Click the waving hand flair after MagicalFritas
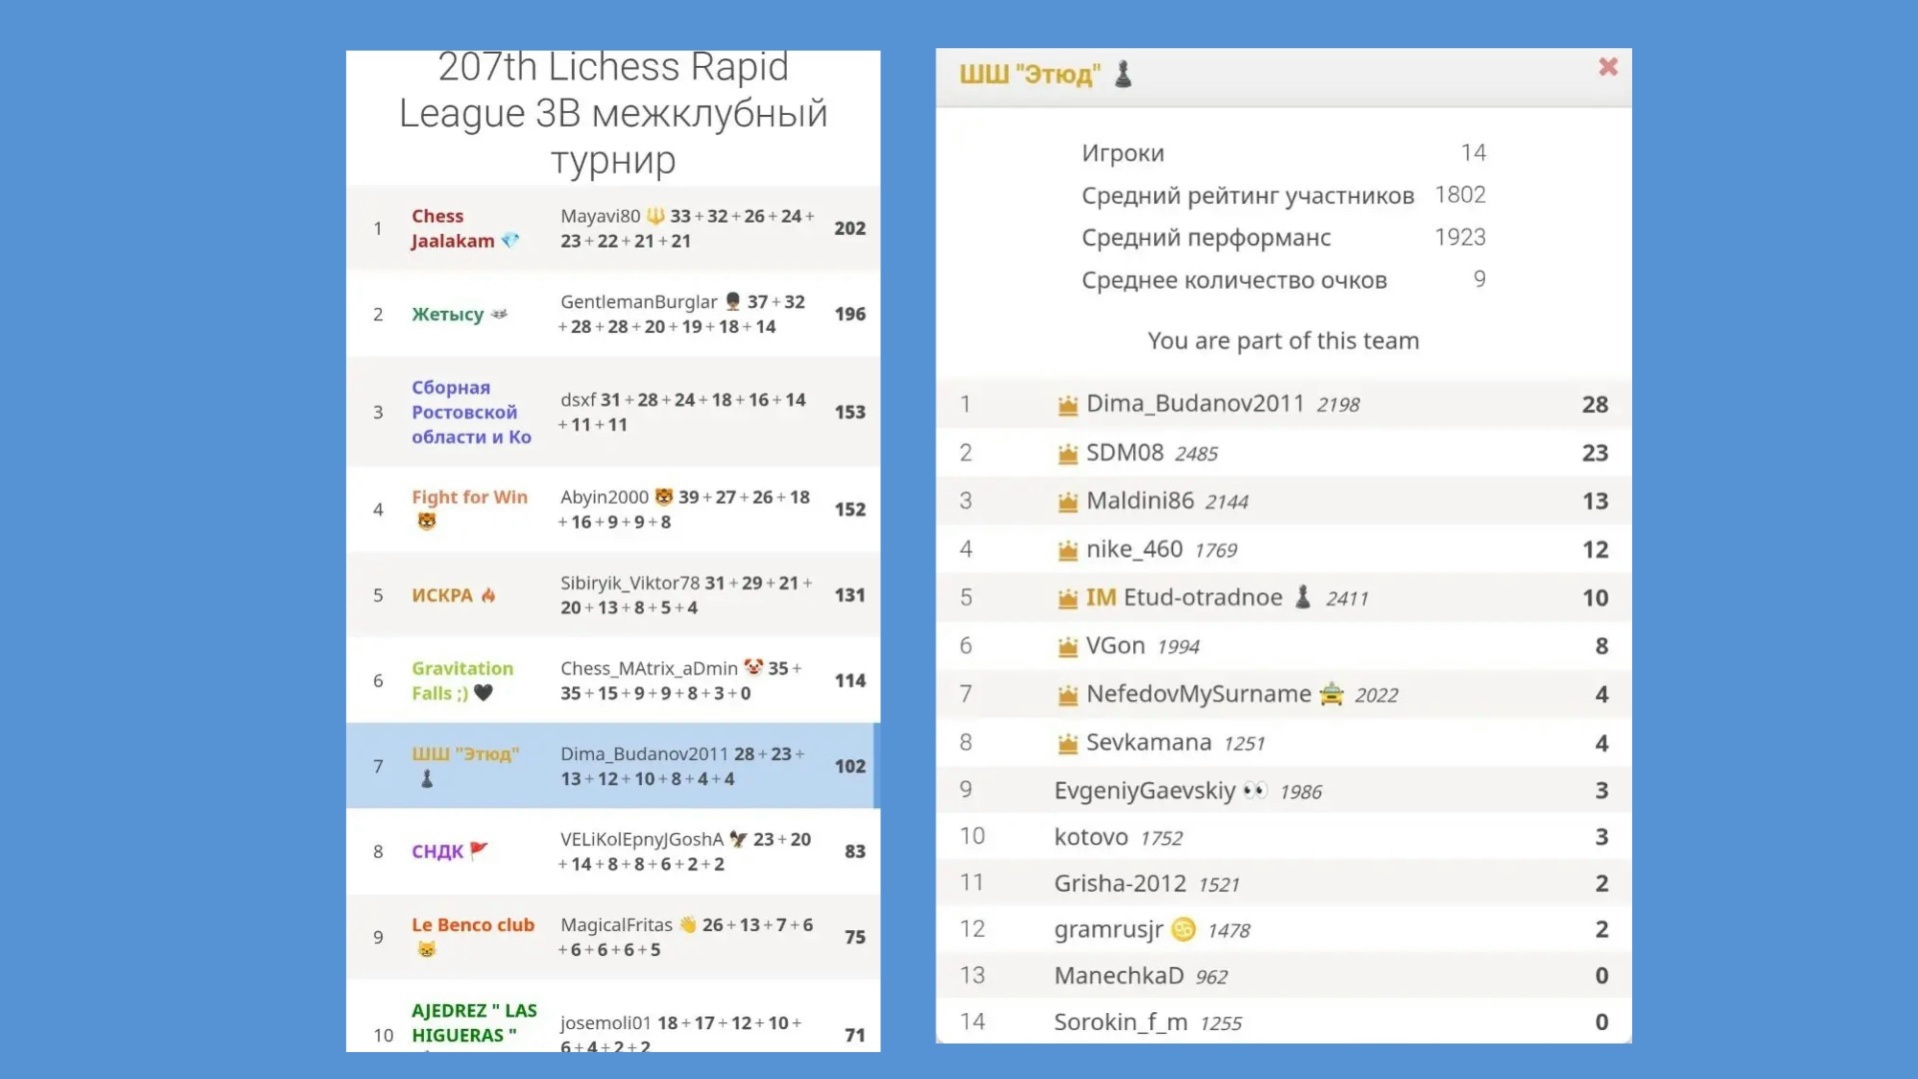This screenshot has width=1918, height=1079. [687, 924]
